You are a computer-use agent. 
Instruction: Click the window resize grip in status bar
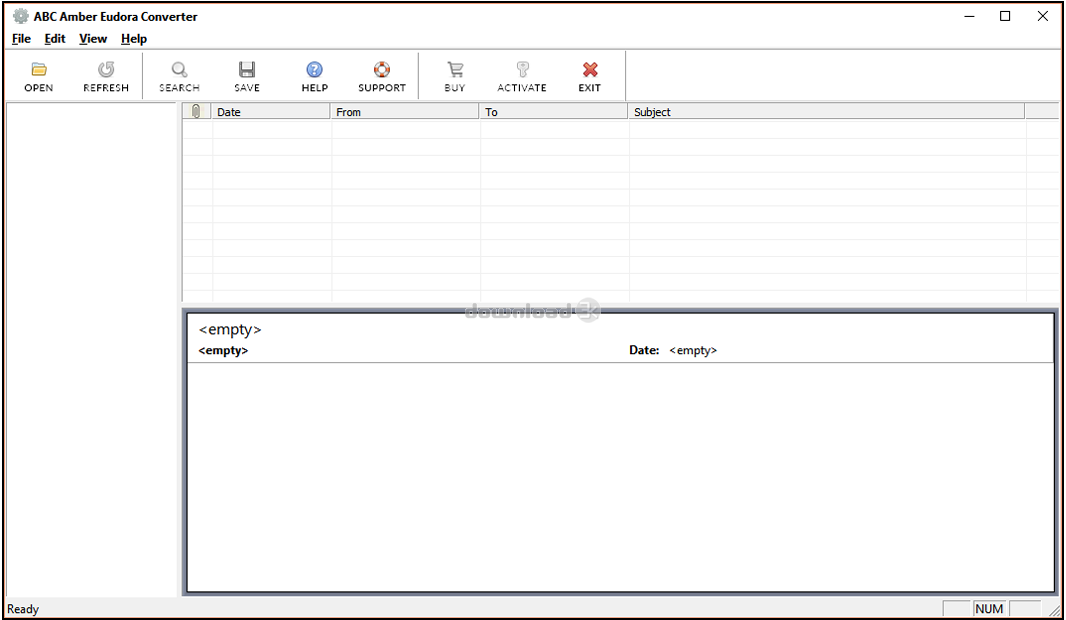point(1054,611)
